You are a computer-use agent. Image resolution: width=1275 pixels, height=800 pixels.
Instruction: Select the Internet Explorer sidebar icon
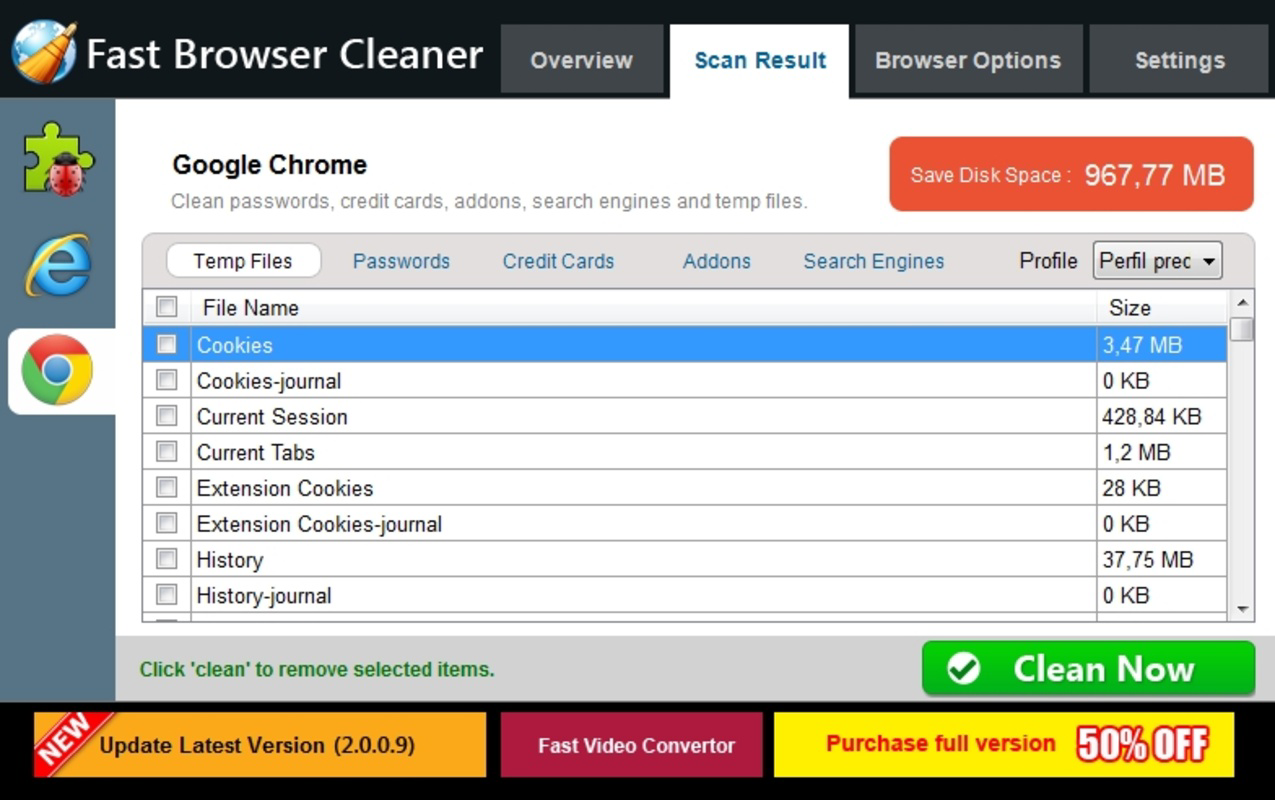(x=58, y=265)
